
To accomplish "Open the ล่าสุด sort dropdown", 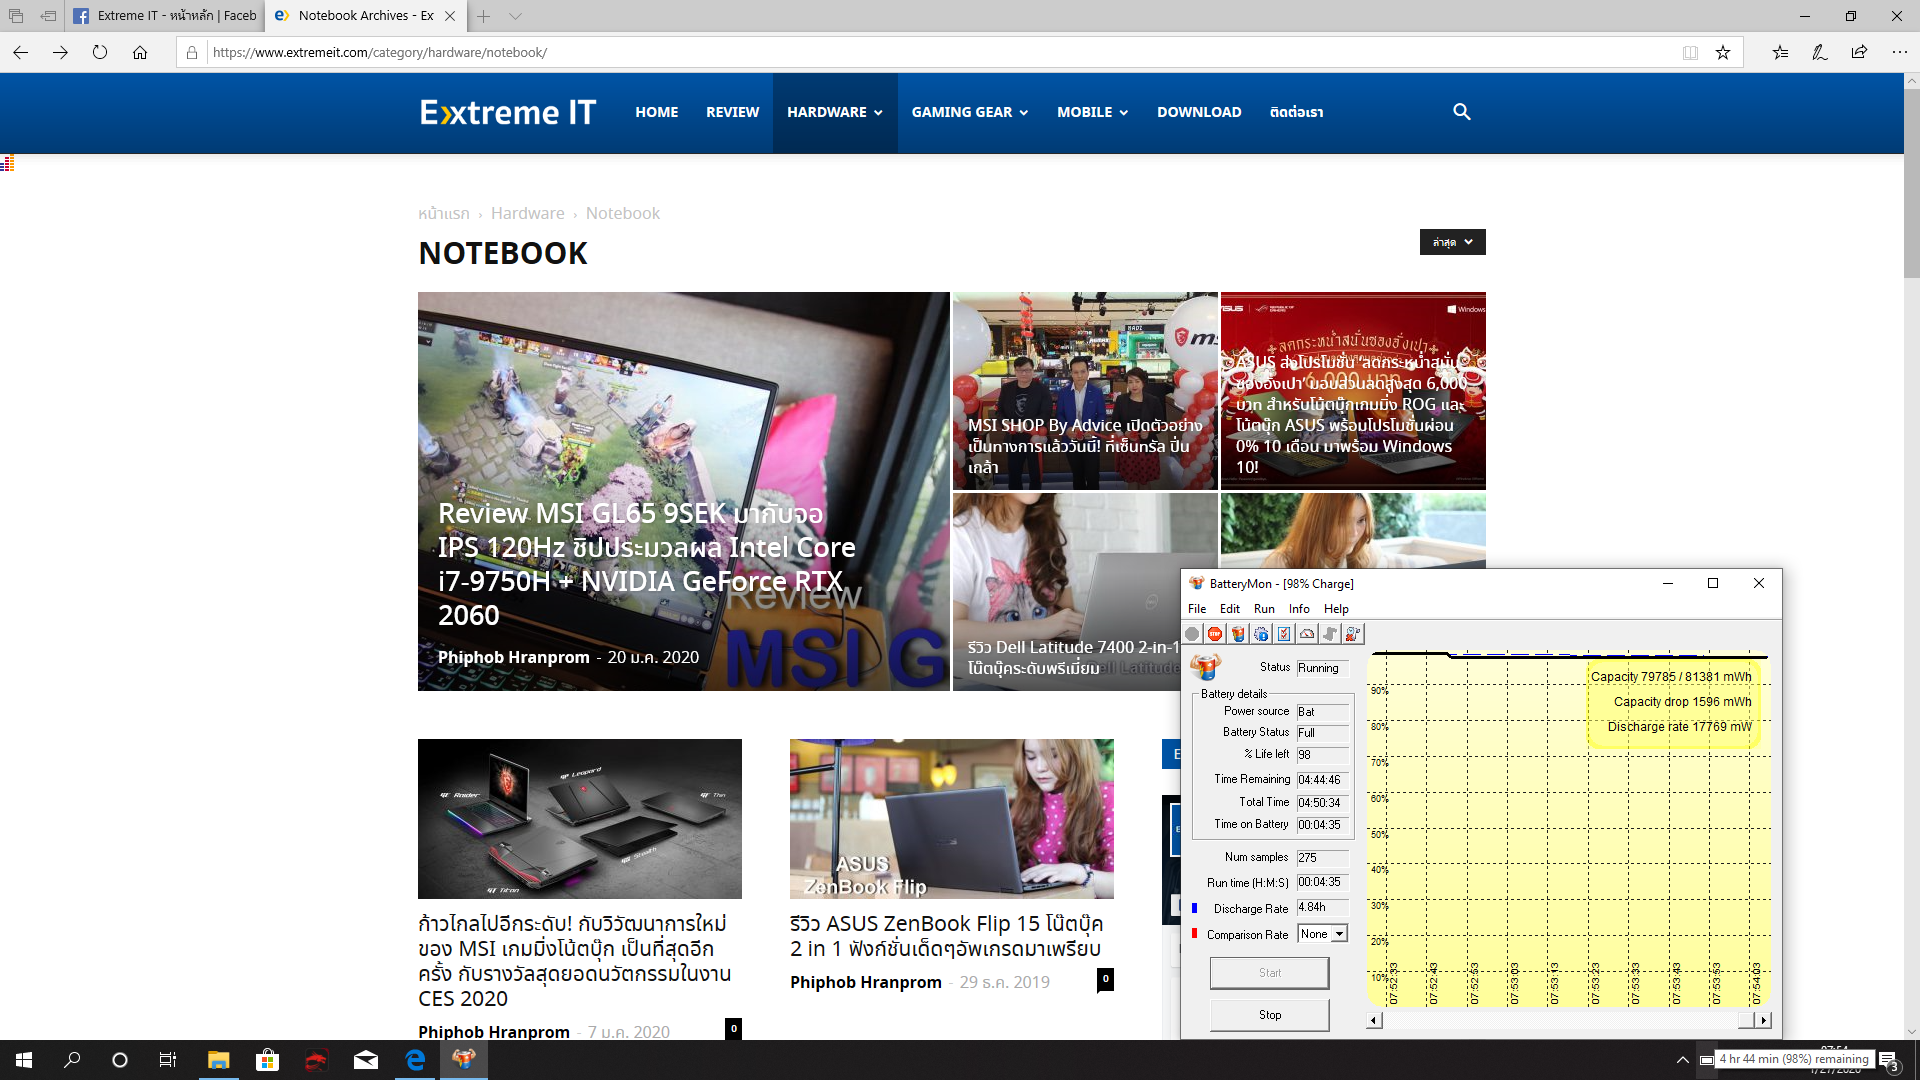I will coord(1453,242).
